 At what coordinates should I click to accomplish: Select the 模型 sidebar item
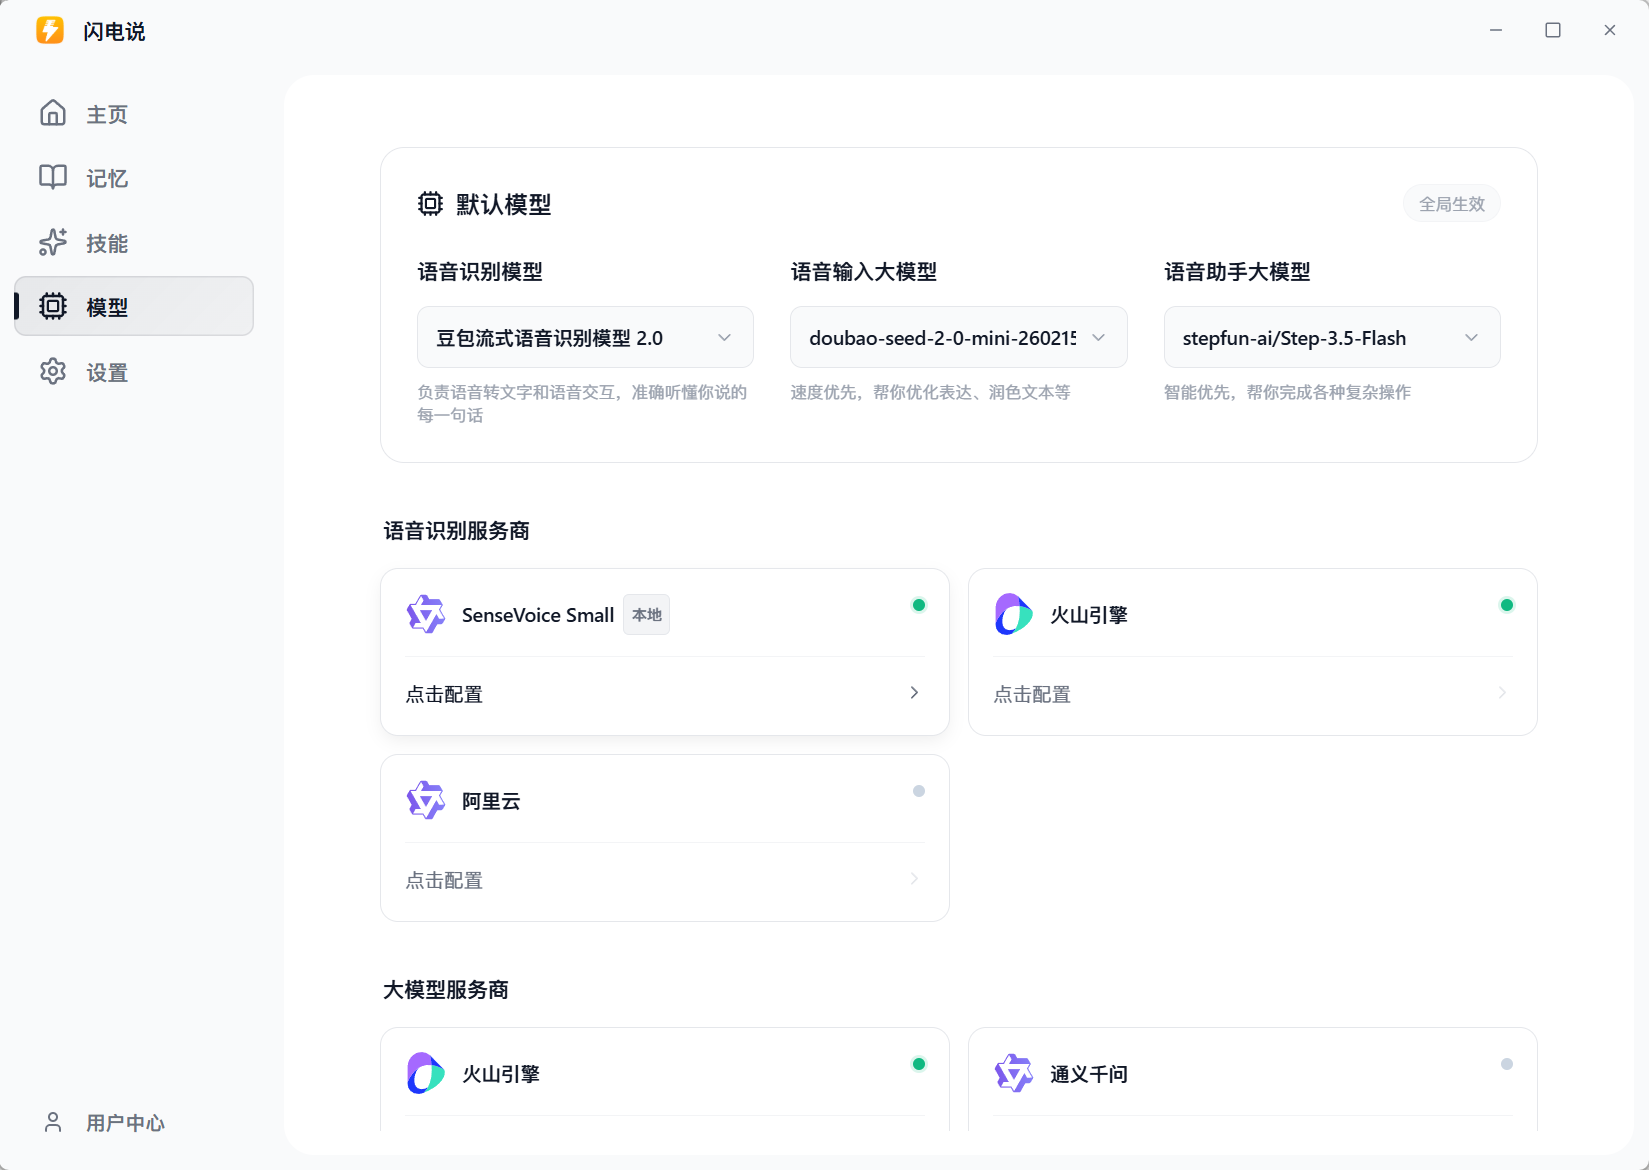(x=134, y=306)
